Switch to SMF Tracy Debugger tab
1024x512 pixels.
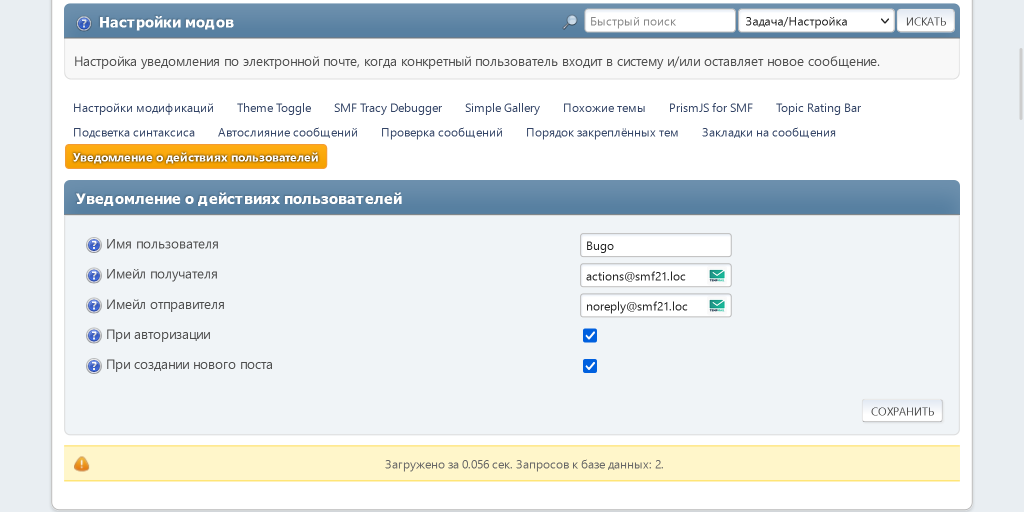[388, 108]
